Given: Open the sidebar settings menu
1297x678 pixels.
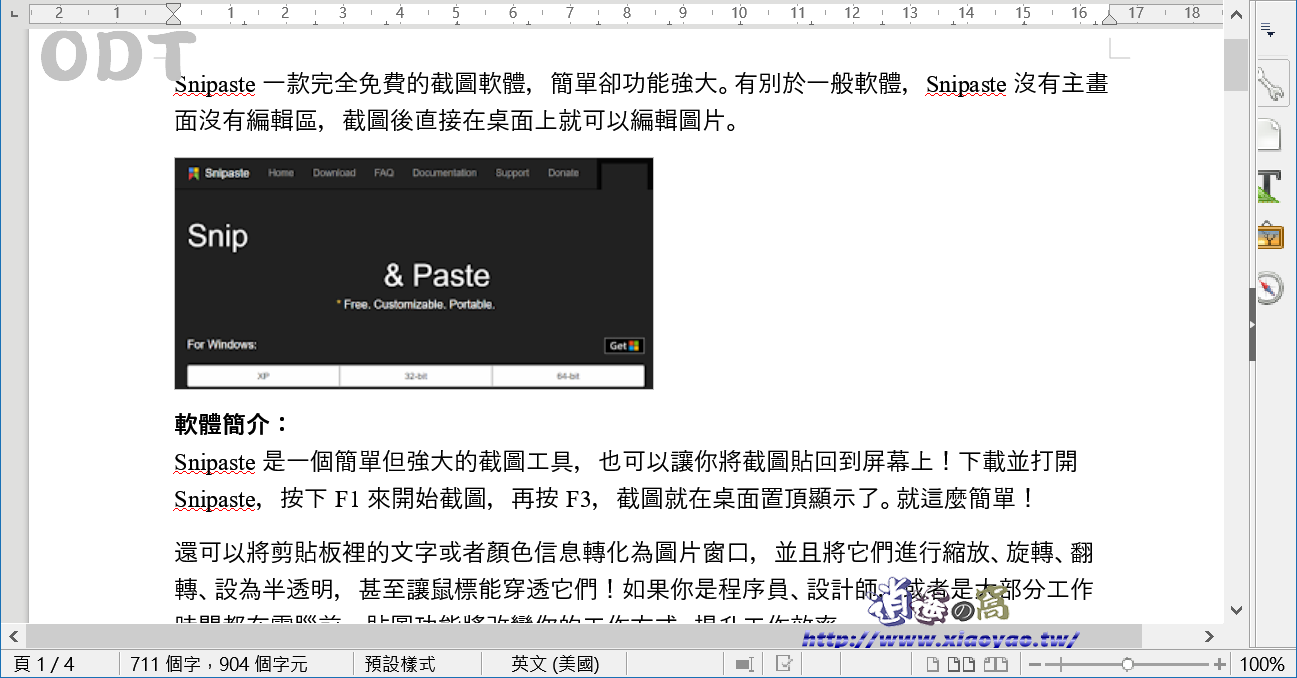Looking at the screenshot, I should click(x=1269, y=30).
